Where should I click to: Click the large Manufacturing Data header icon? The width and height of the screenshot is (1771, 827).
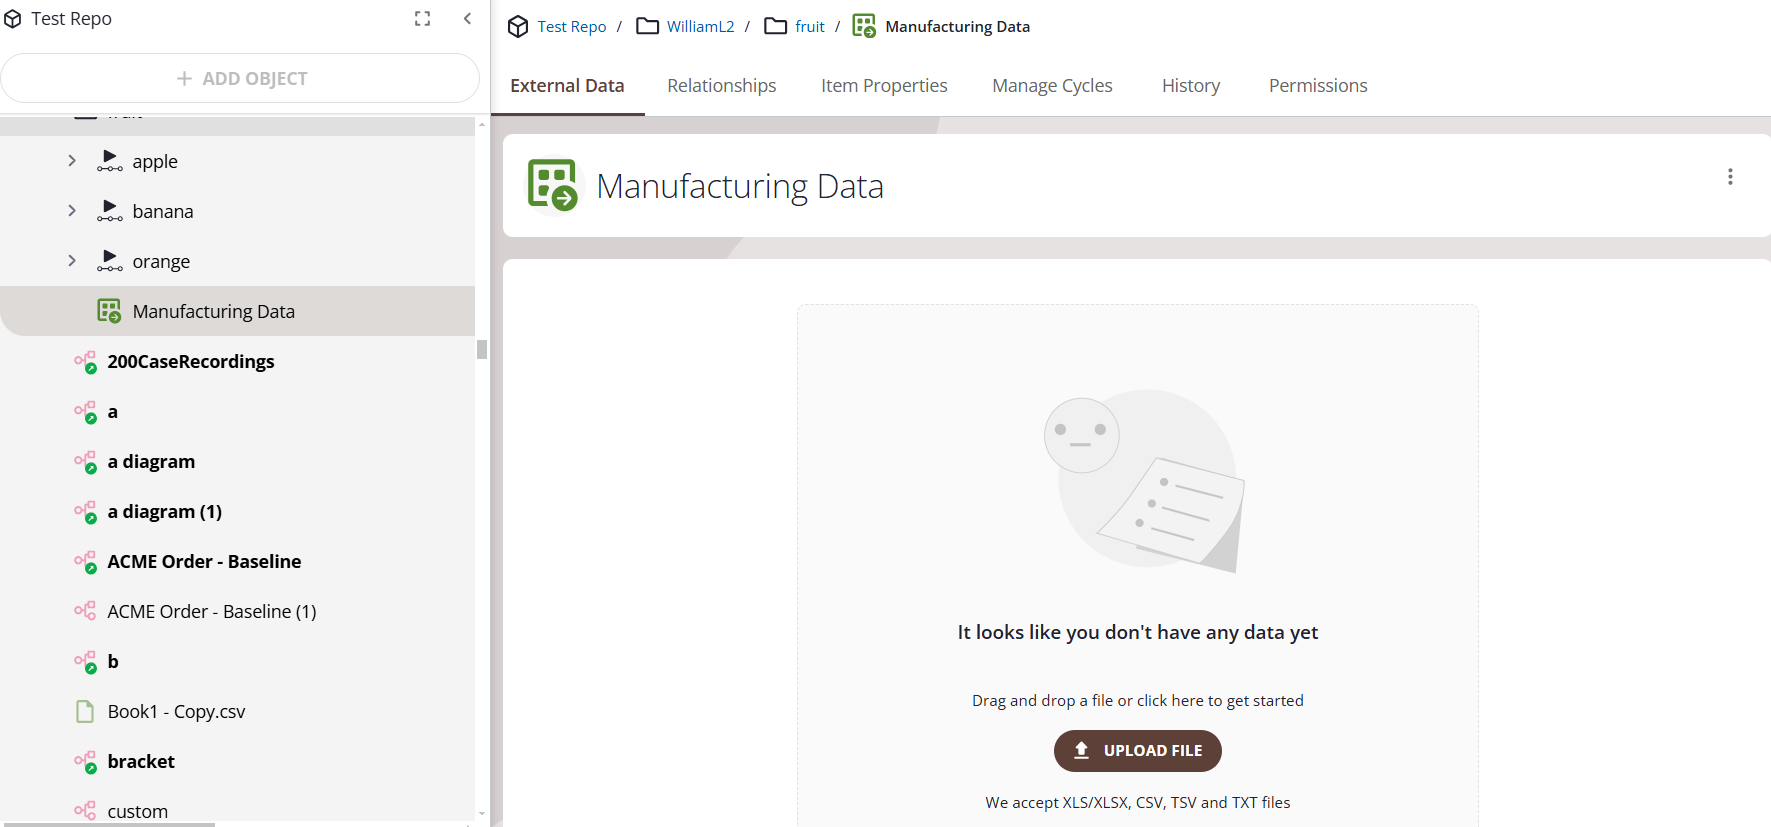point(553,185)
